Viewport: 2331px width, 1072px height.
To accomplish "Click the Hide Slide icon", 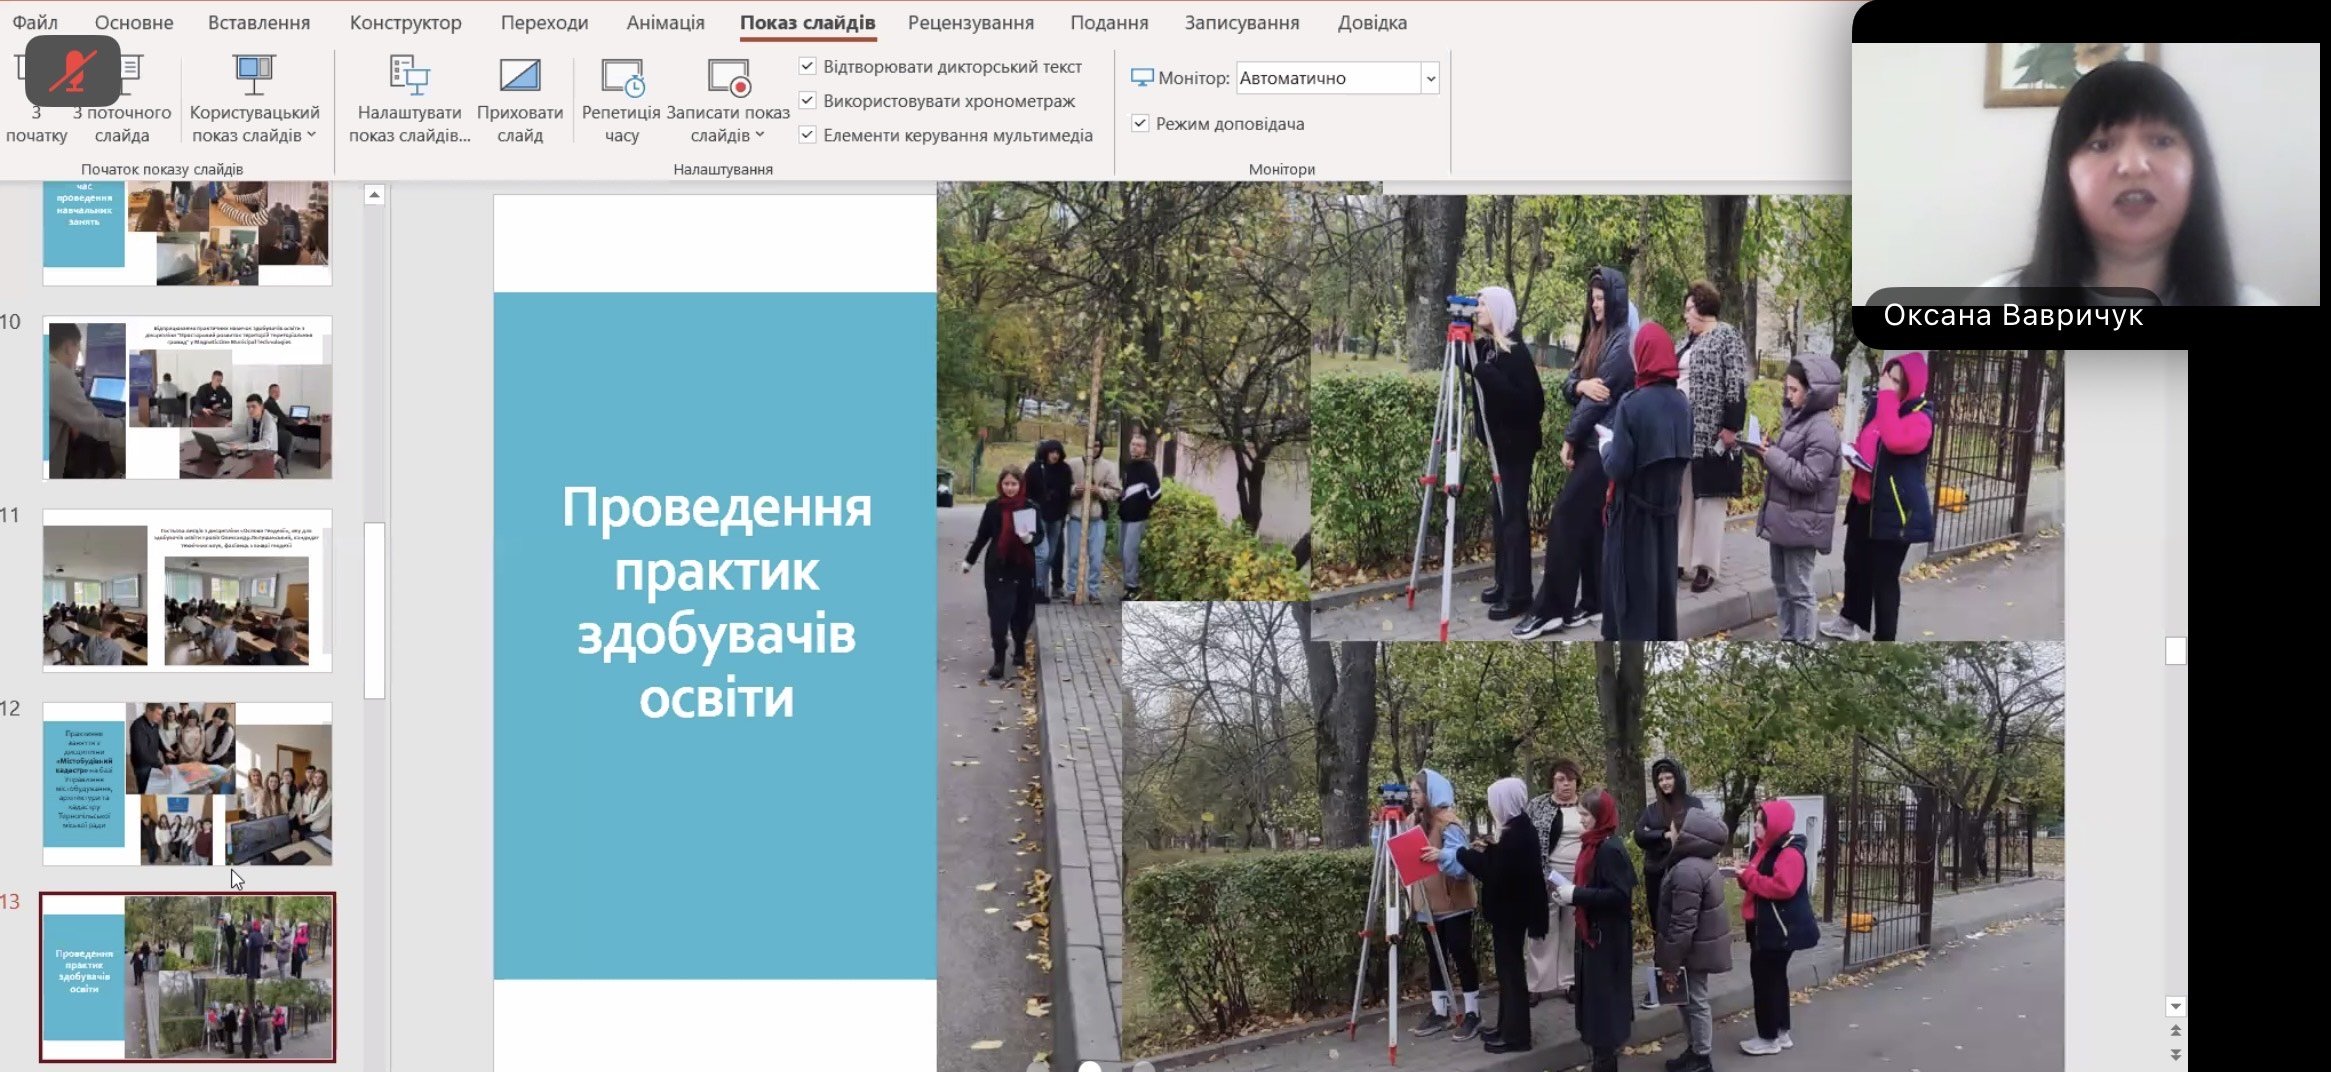I will click(x=519, y=75).
